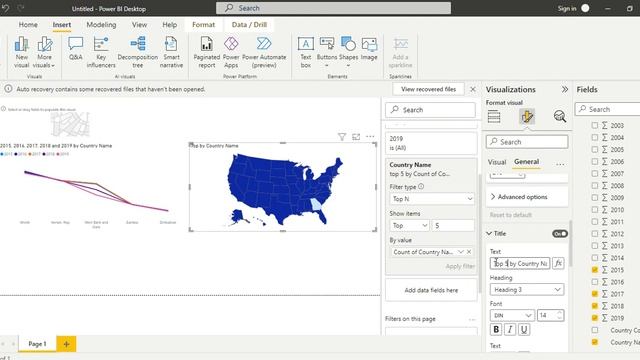This screenshot has height=360, width=640.
Task: Expand Count of Country Name dropdown arrow
Action: coord(460,252)
